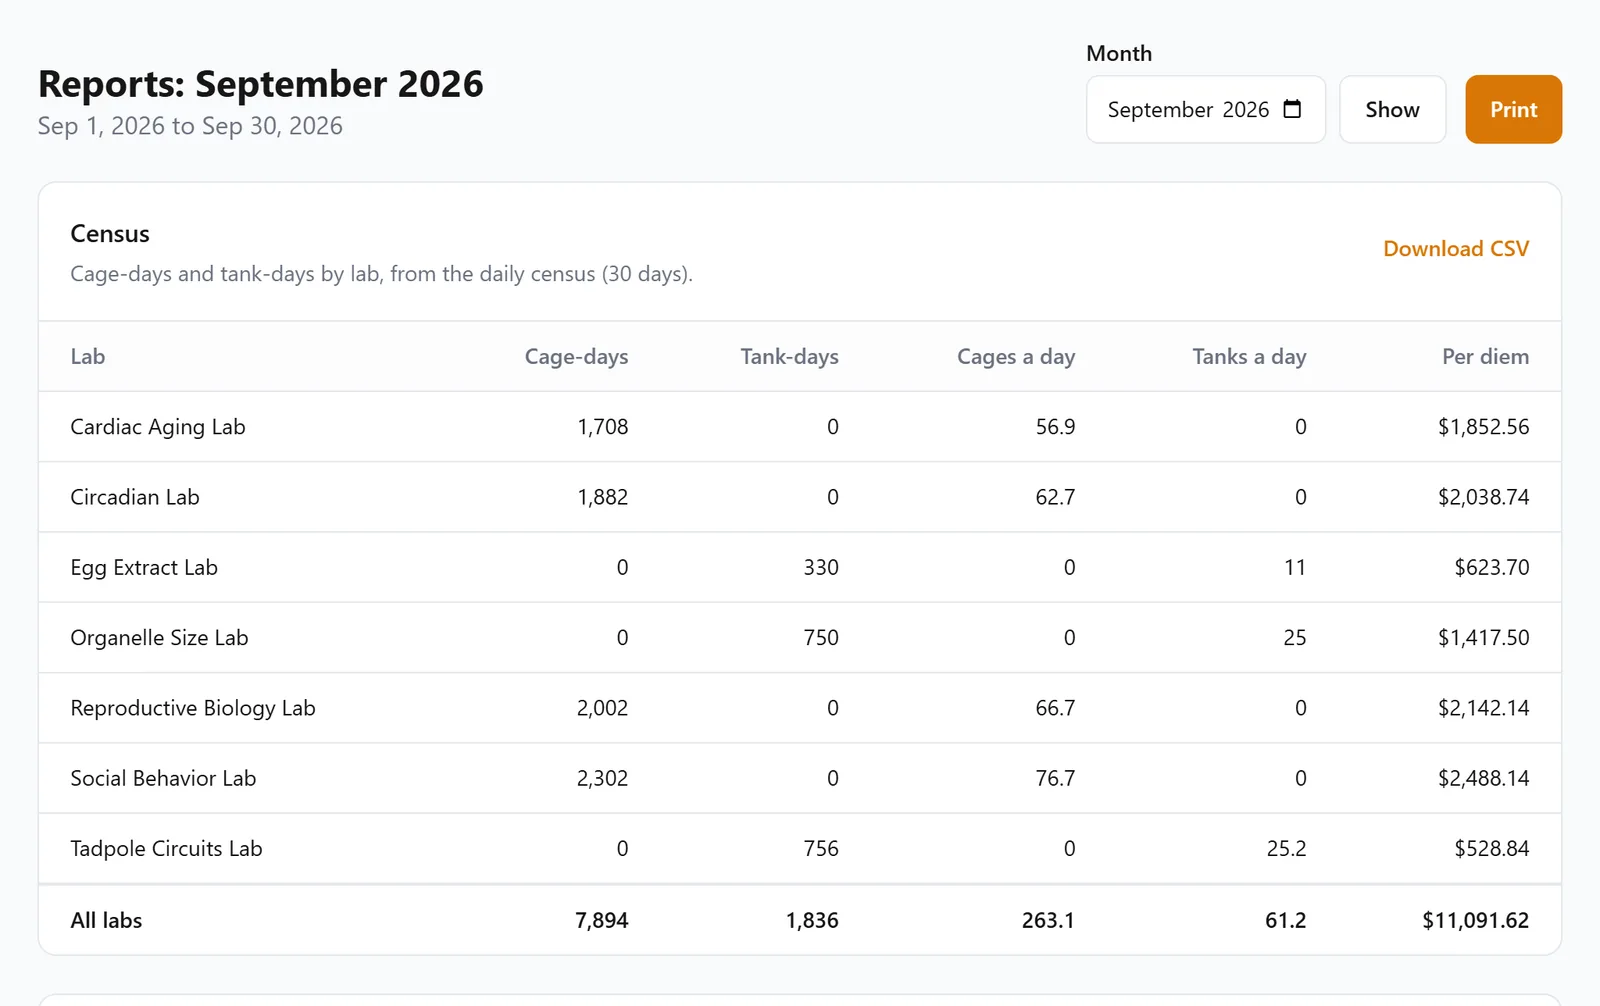Click the per diem value $1,852.56

click(1484, 427)
